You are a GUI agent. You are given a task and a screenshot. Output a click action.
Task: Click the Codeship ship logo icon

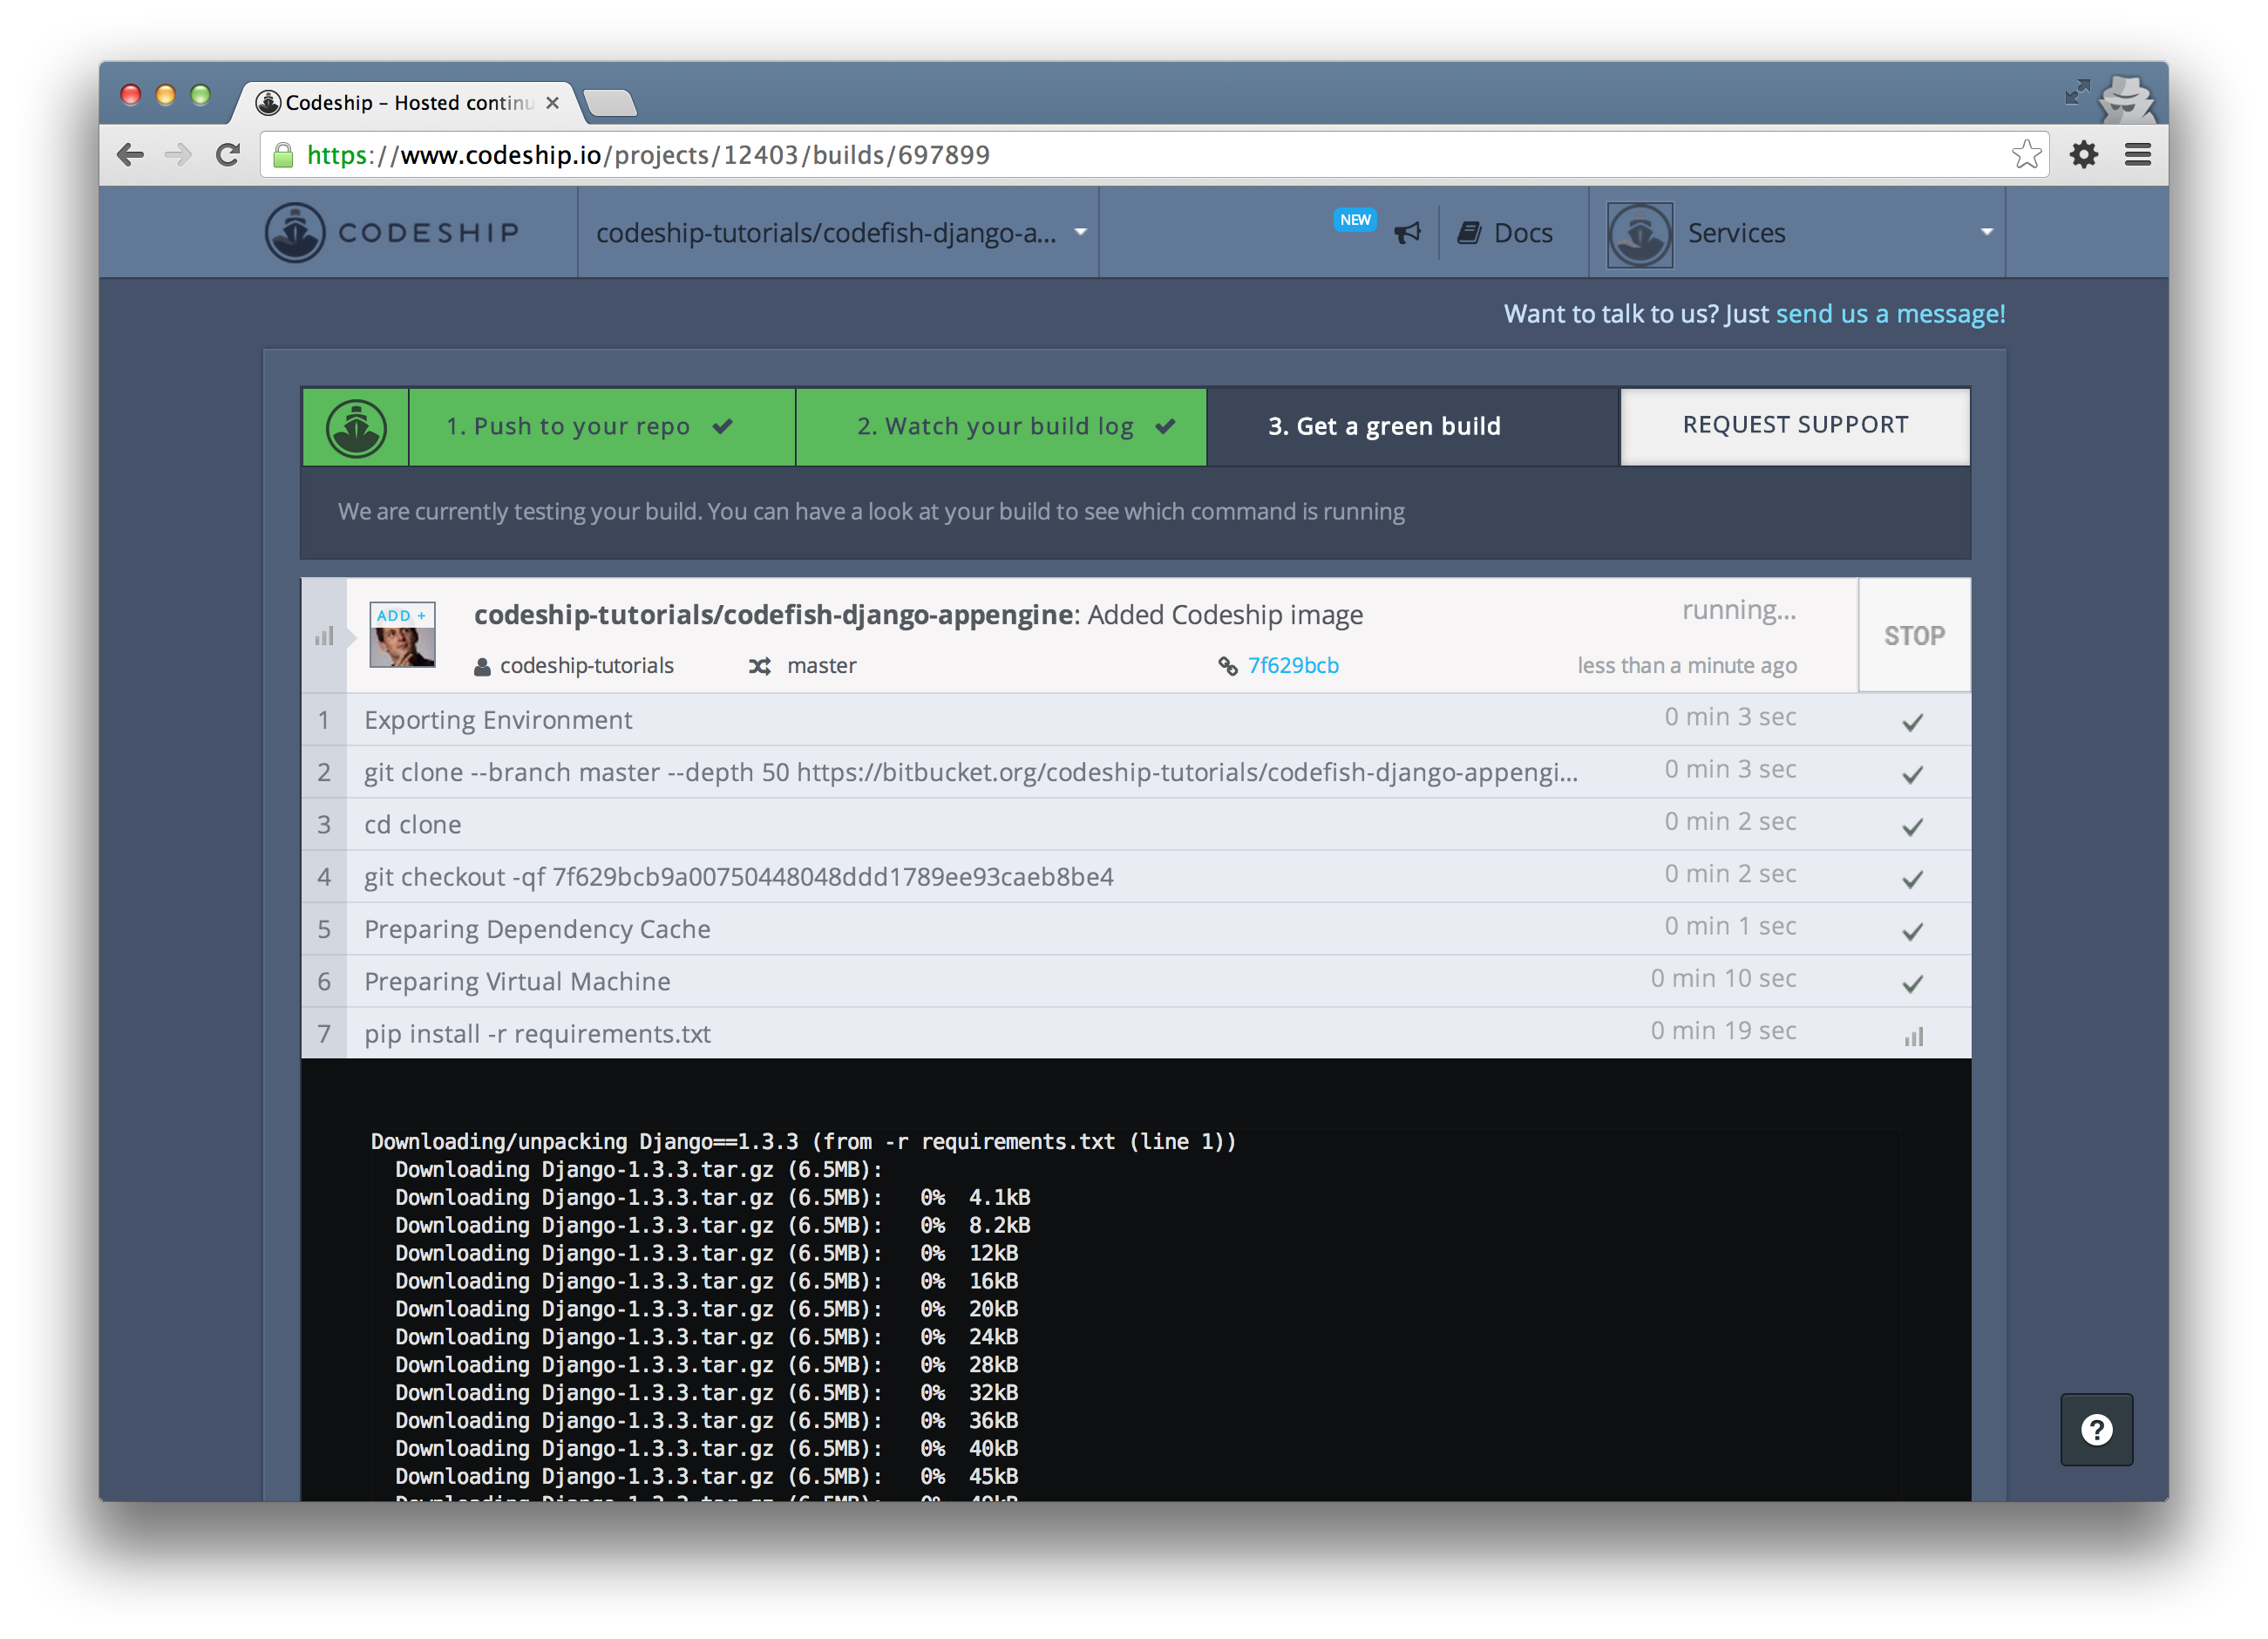click(295, 232)
